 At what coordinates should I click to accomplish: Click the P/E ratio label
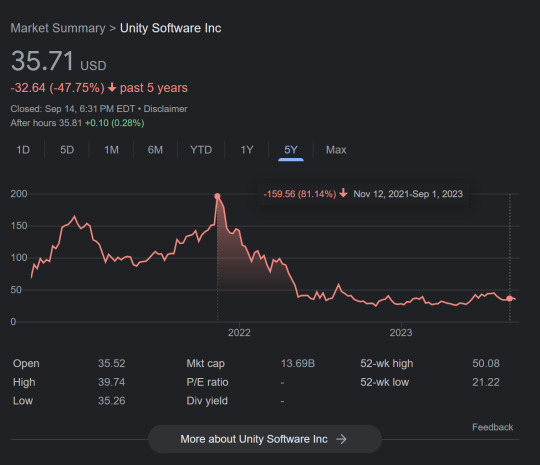coord(207,382)
